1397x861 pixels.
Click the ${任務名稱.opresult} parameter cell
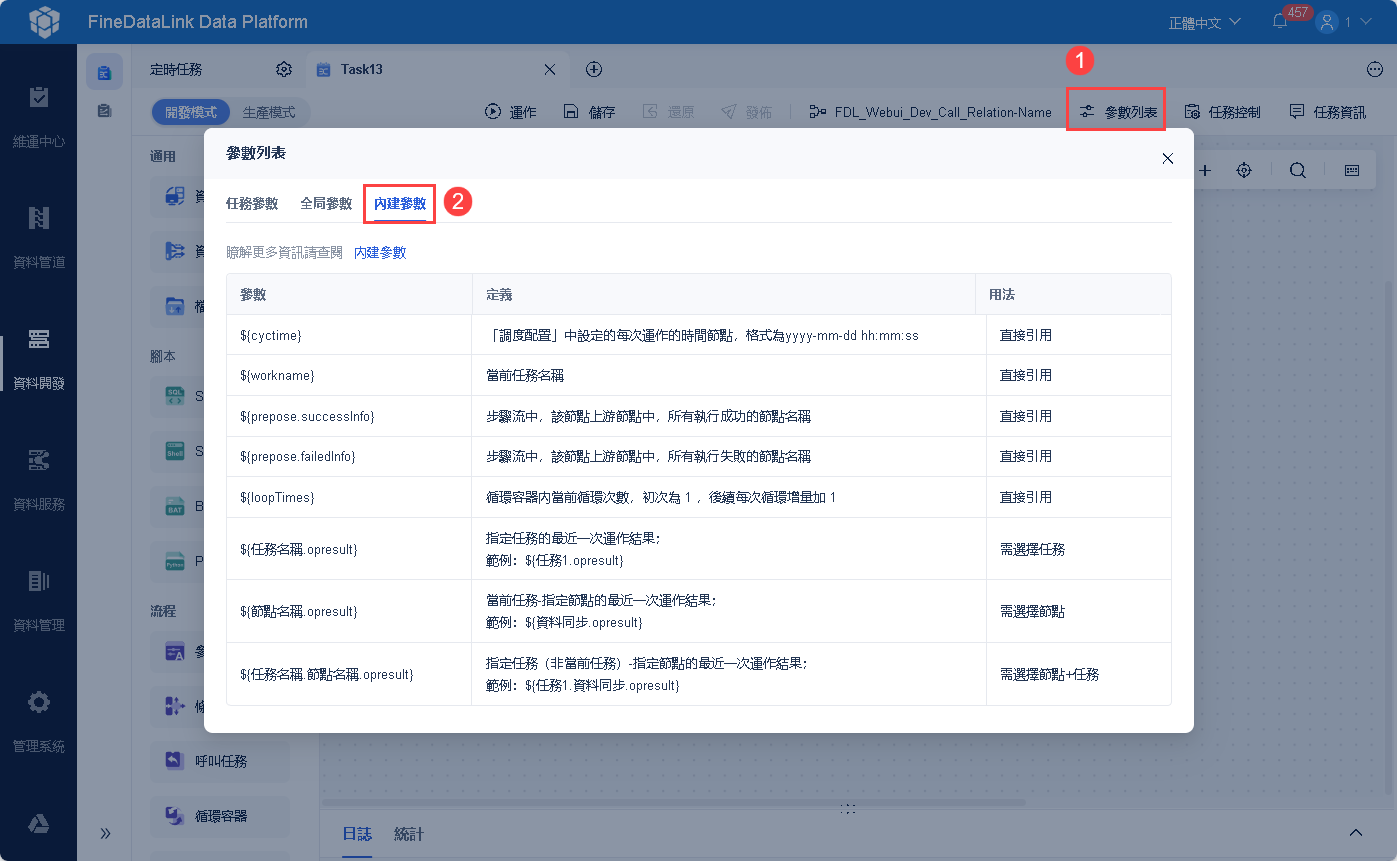coord(349,549)
